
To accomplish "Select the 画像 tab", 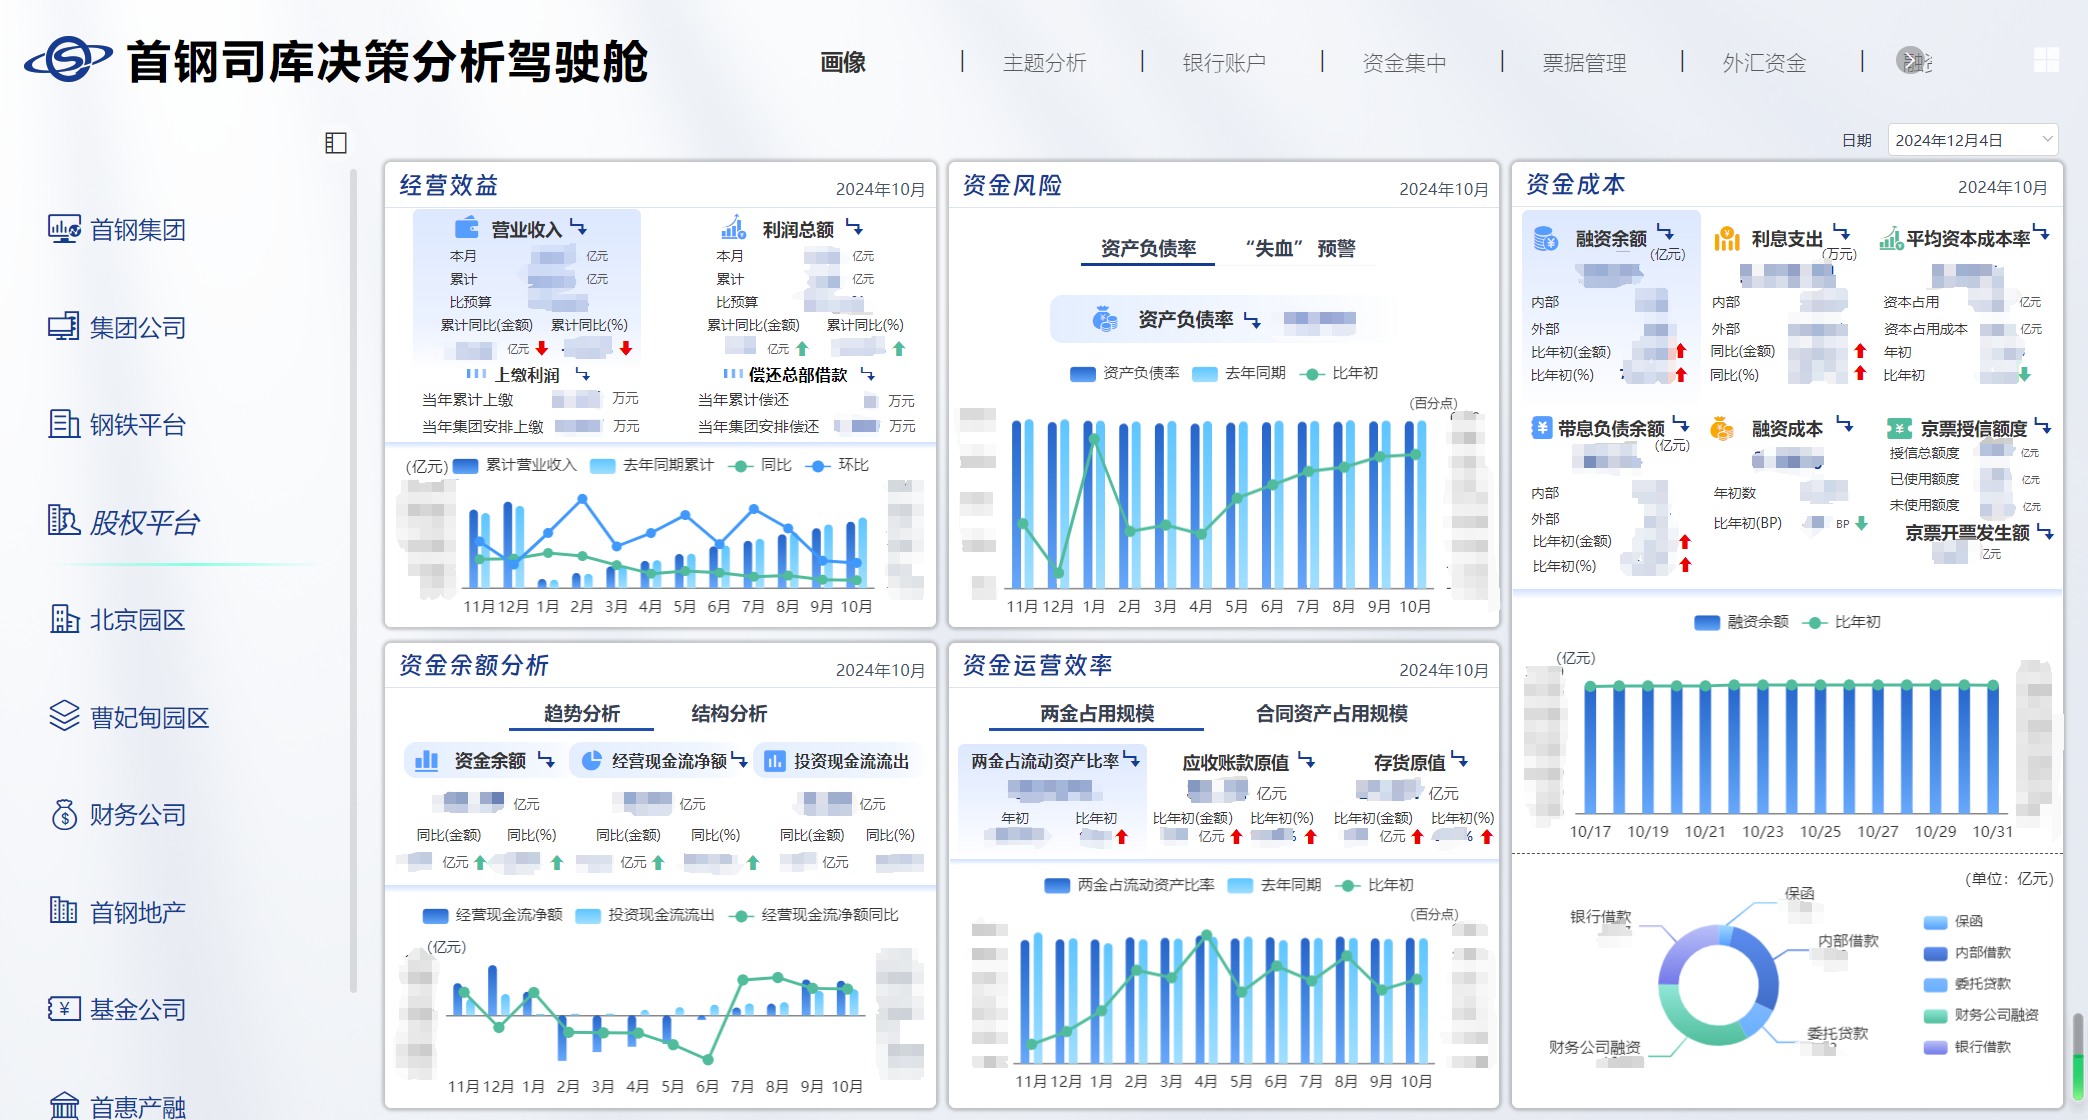I will (842, 63).
